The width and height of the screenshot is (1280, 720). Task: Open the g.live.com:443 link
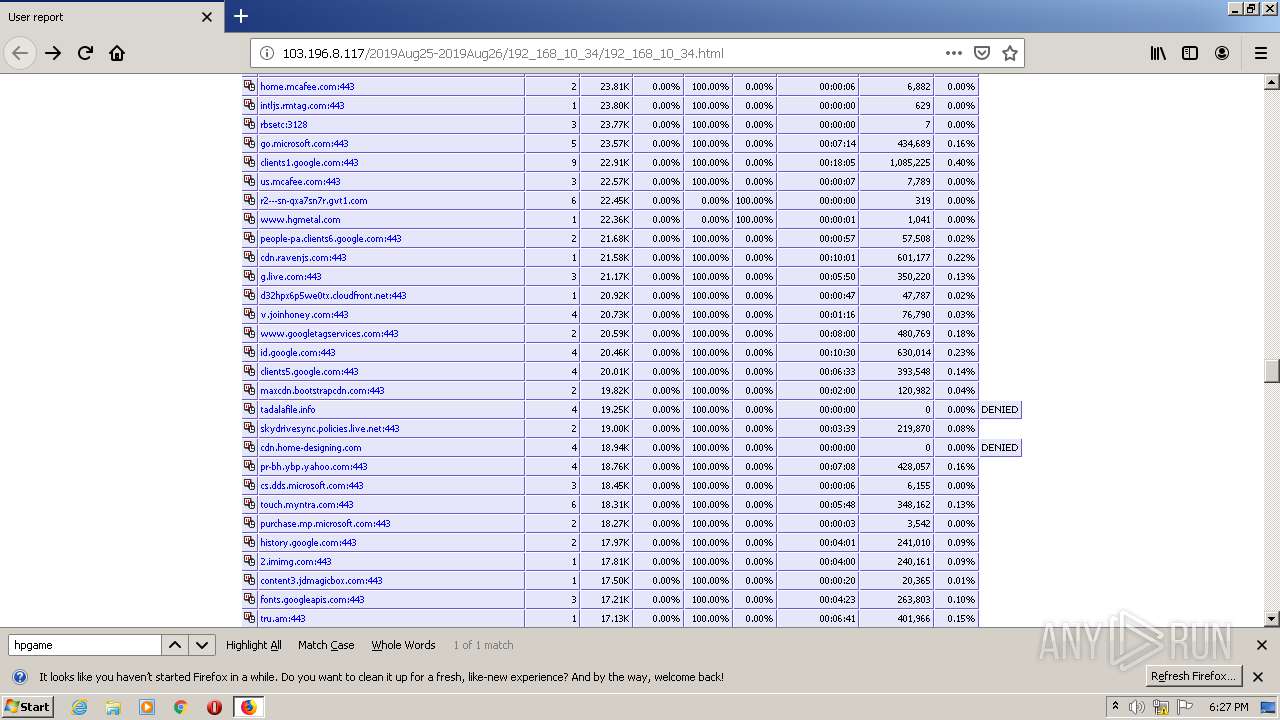[291, 277]
